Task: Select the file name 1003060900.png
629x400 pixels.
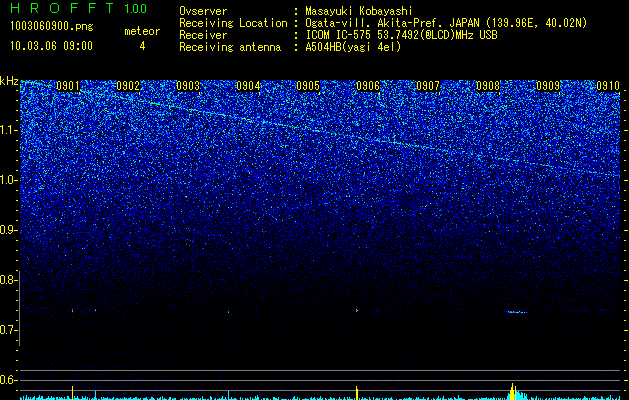Action: tap(51, 27)
